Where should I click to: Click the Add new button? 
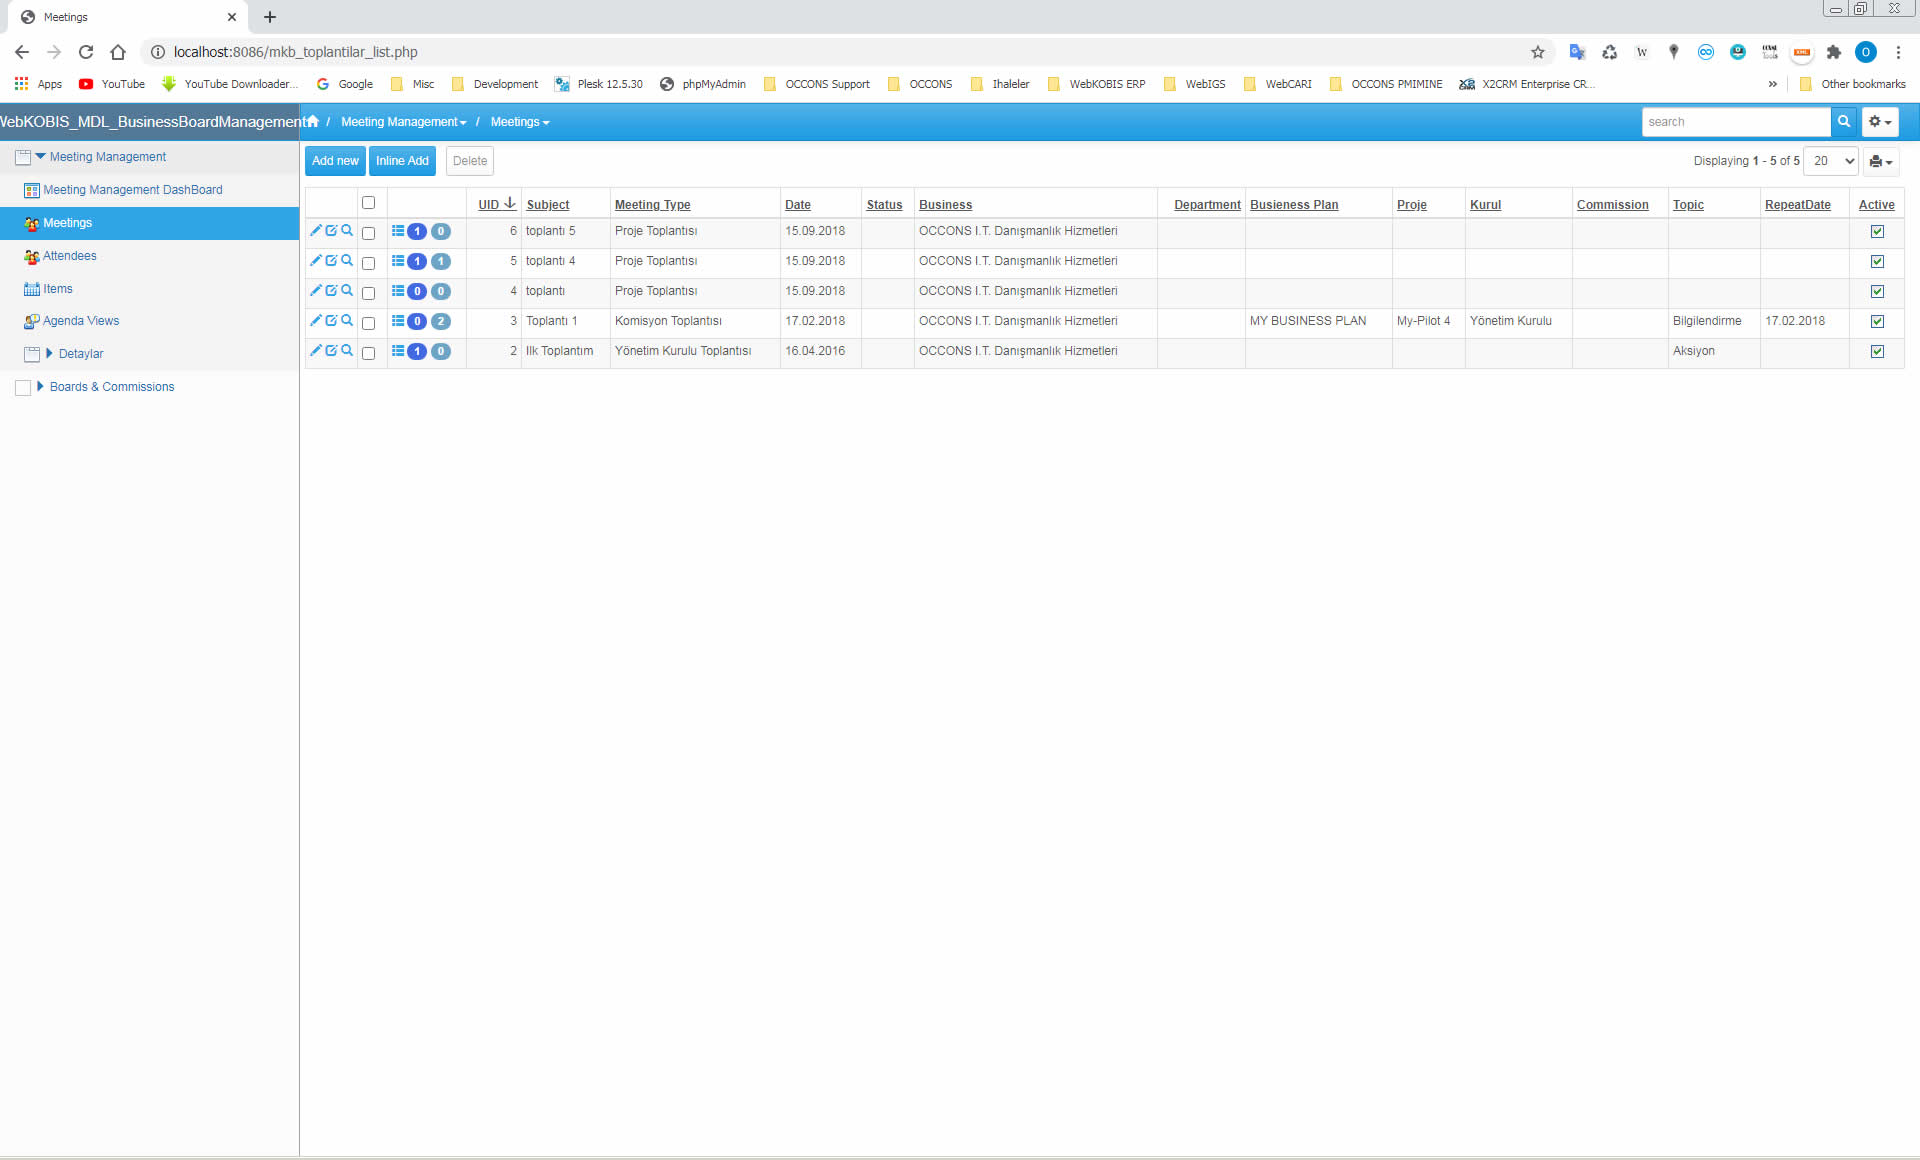335,161
